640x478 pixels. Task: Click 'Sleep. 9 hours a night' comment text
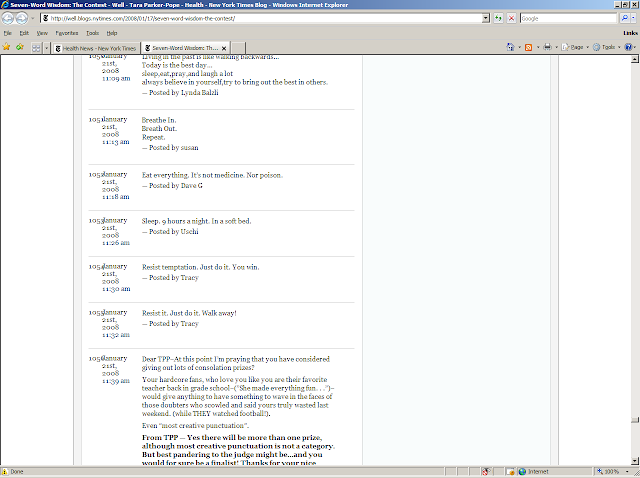pos(196,221)
